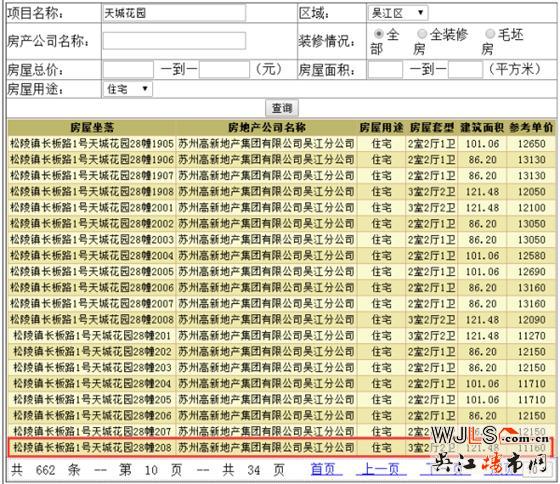
Task: Click 3室2厅2卫 cell in the 1908 row
Action: coord(431,192)
